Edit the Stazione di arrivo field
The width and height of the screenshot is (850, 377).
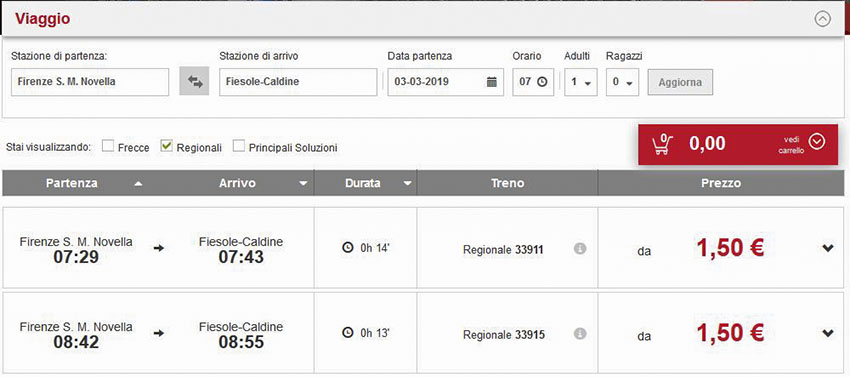(x=298, y=82)
